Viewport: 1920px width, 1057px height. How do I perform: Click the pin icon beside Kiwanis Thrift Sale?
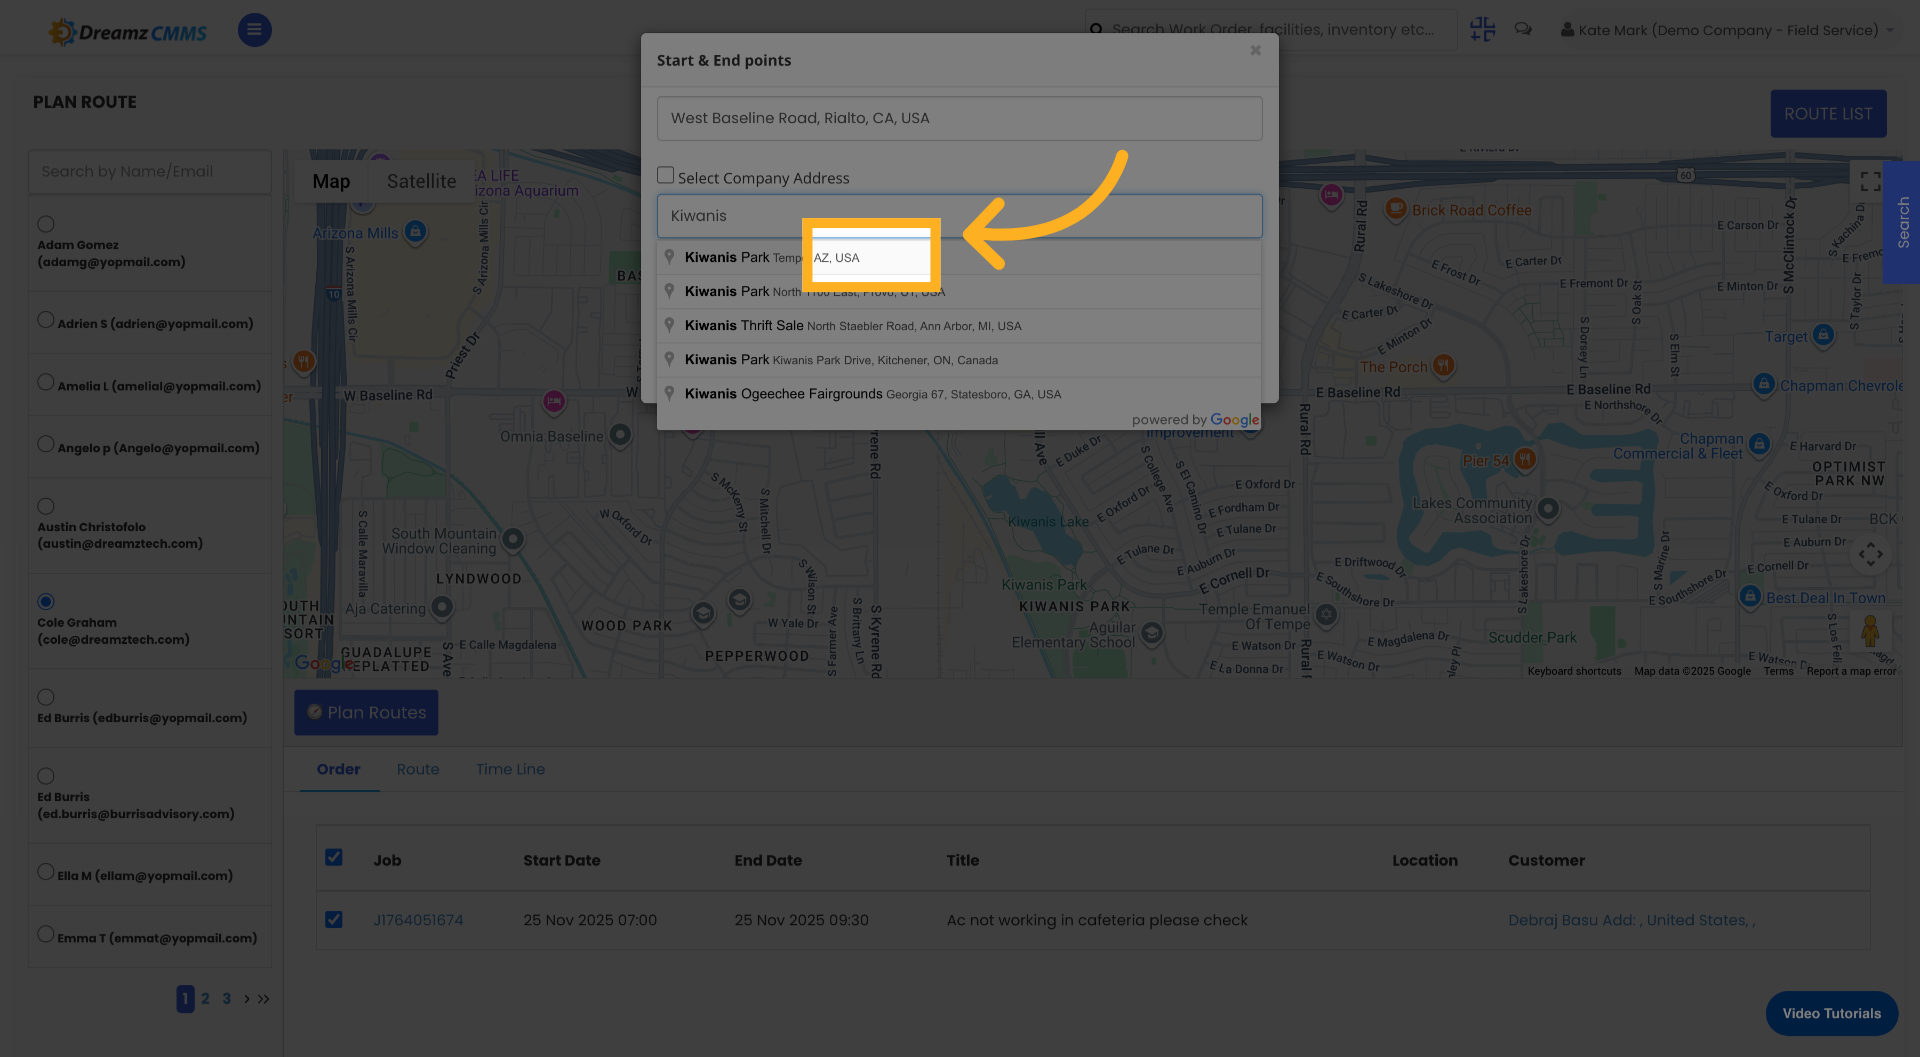click(670, 325)
